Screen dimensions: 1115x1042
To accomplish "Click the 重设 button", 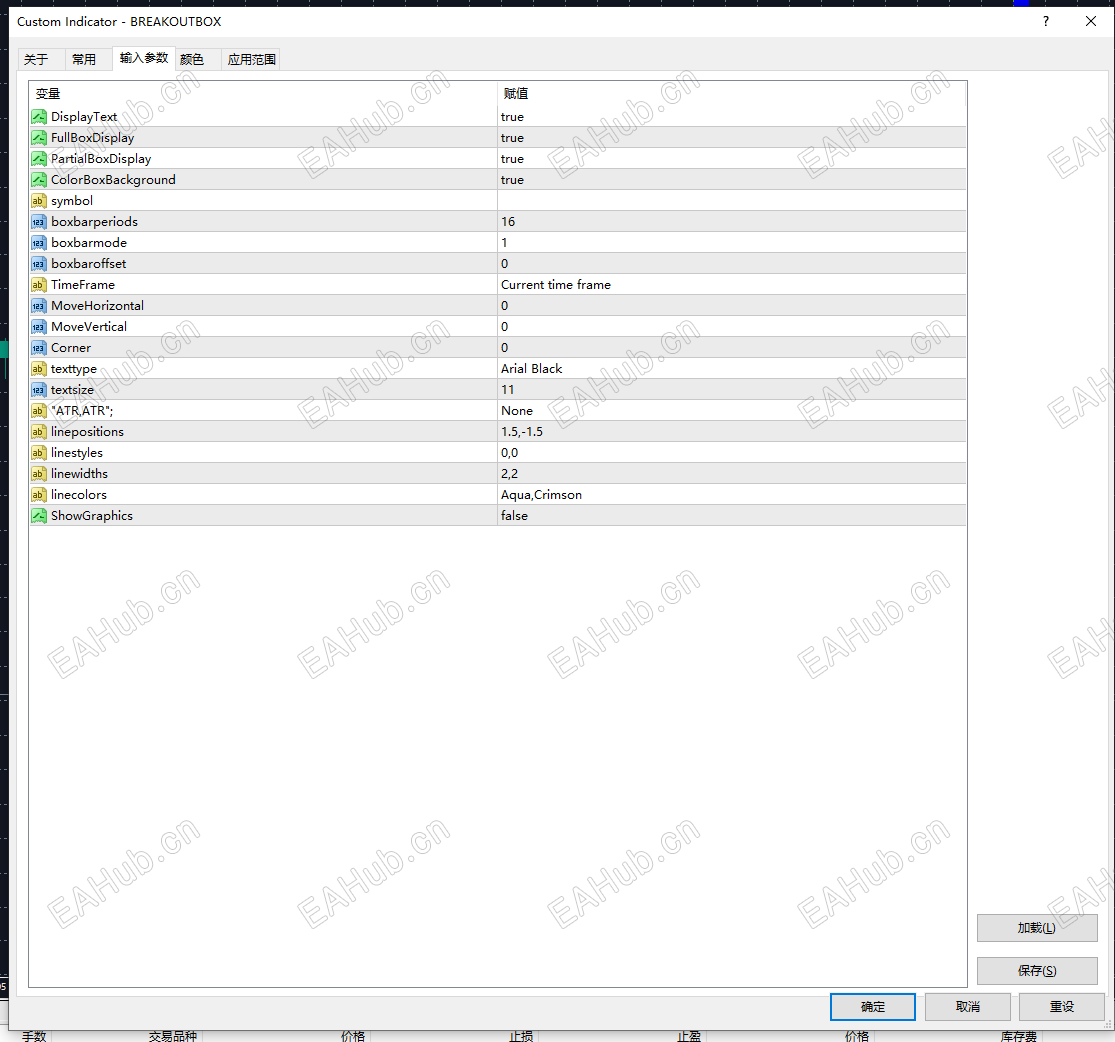I will pyautogui.click(x=1062, y=1006).
